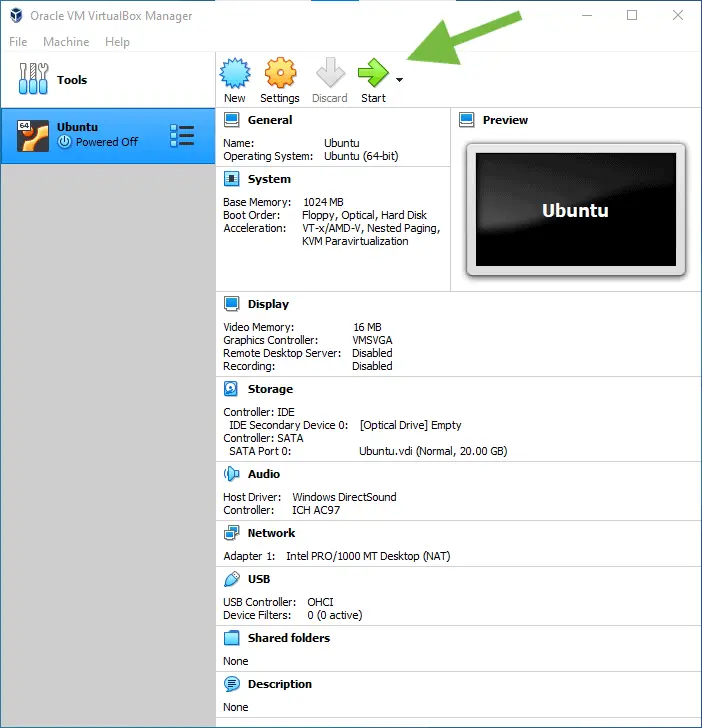The width and height of the screenshot is (702, 728).
Task: Click the Powered Off status icon
Action: point(65,142)
